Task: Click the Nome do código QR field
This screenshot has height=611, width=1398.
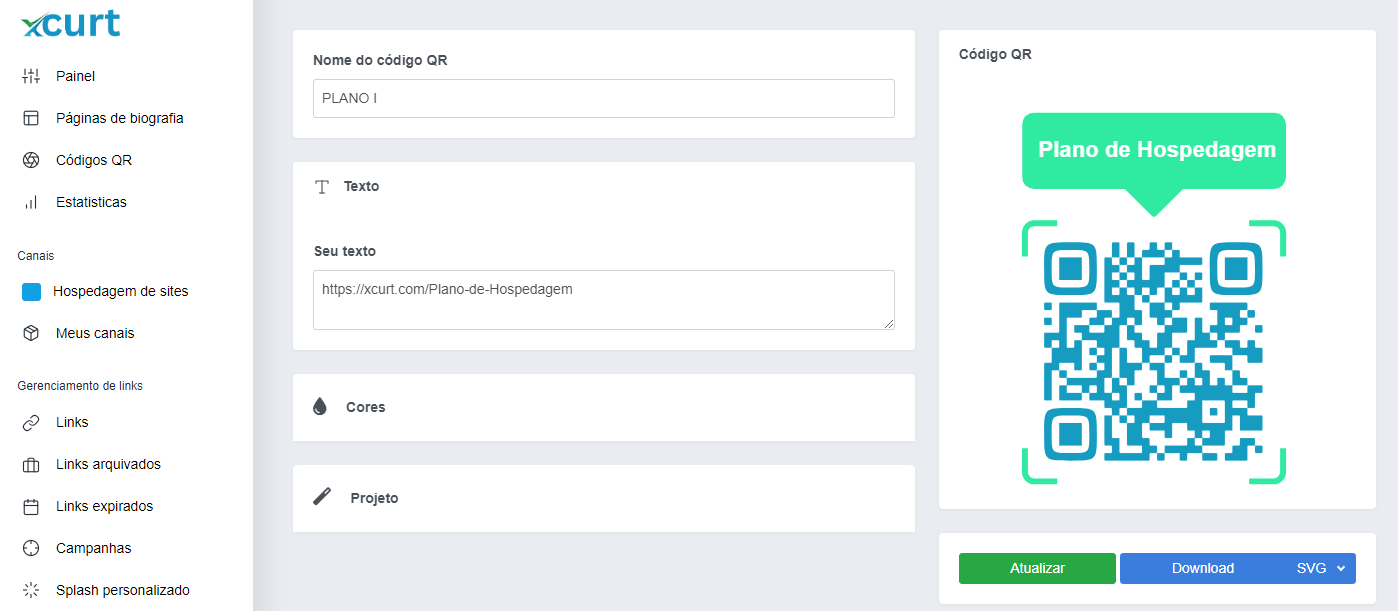Action: click(603, 99)
